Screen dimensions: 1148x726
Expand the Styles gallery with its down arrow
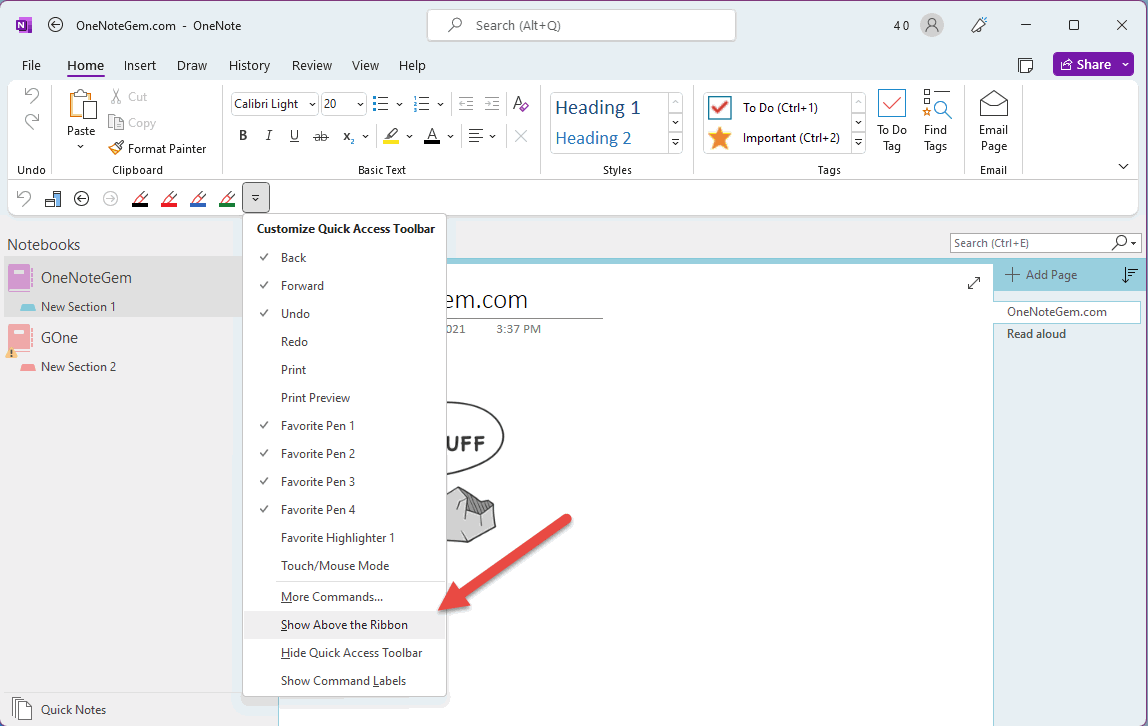pos(675,142)
